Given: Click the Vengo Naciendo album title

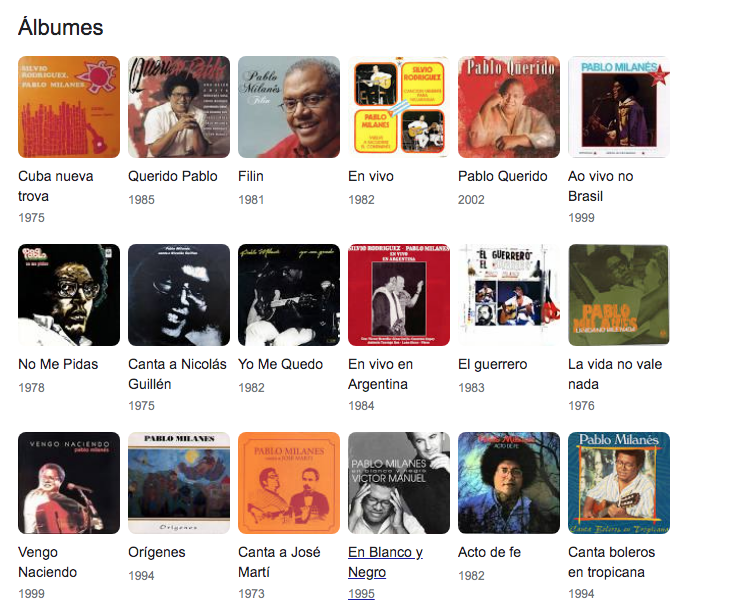Looking at the screenshot, I should (x=47, y=562).
